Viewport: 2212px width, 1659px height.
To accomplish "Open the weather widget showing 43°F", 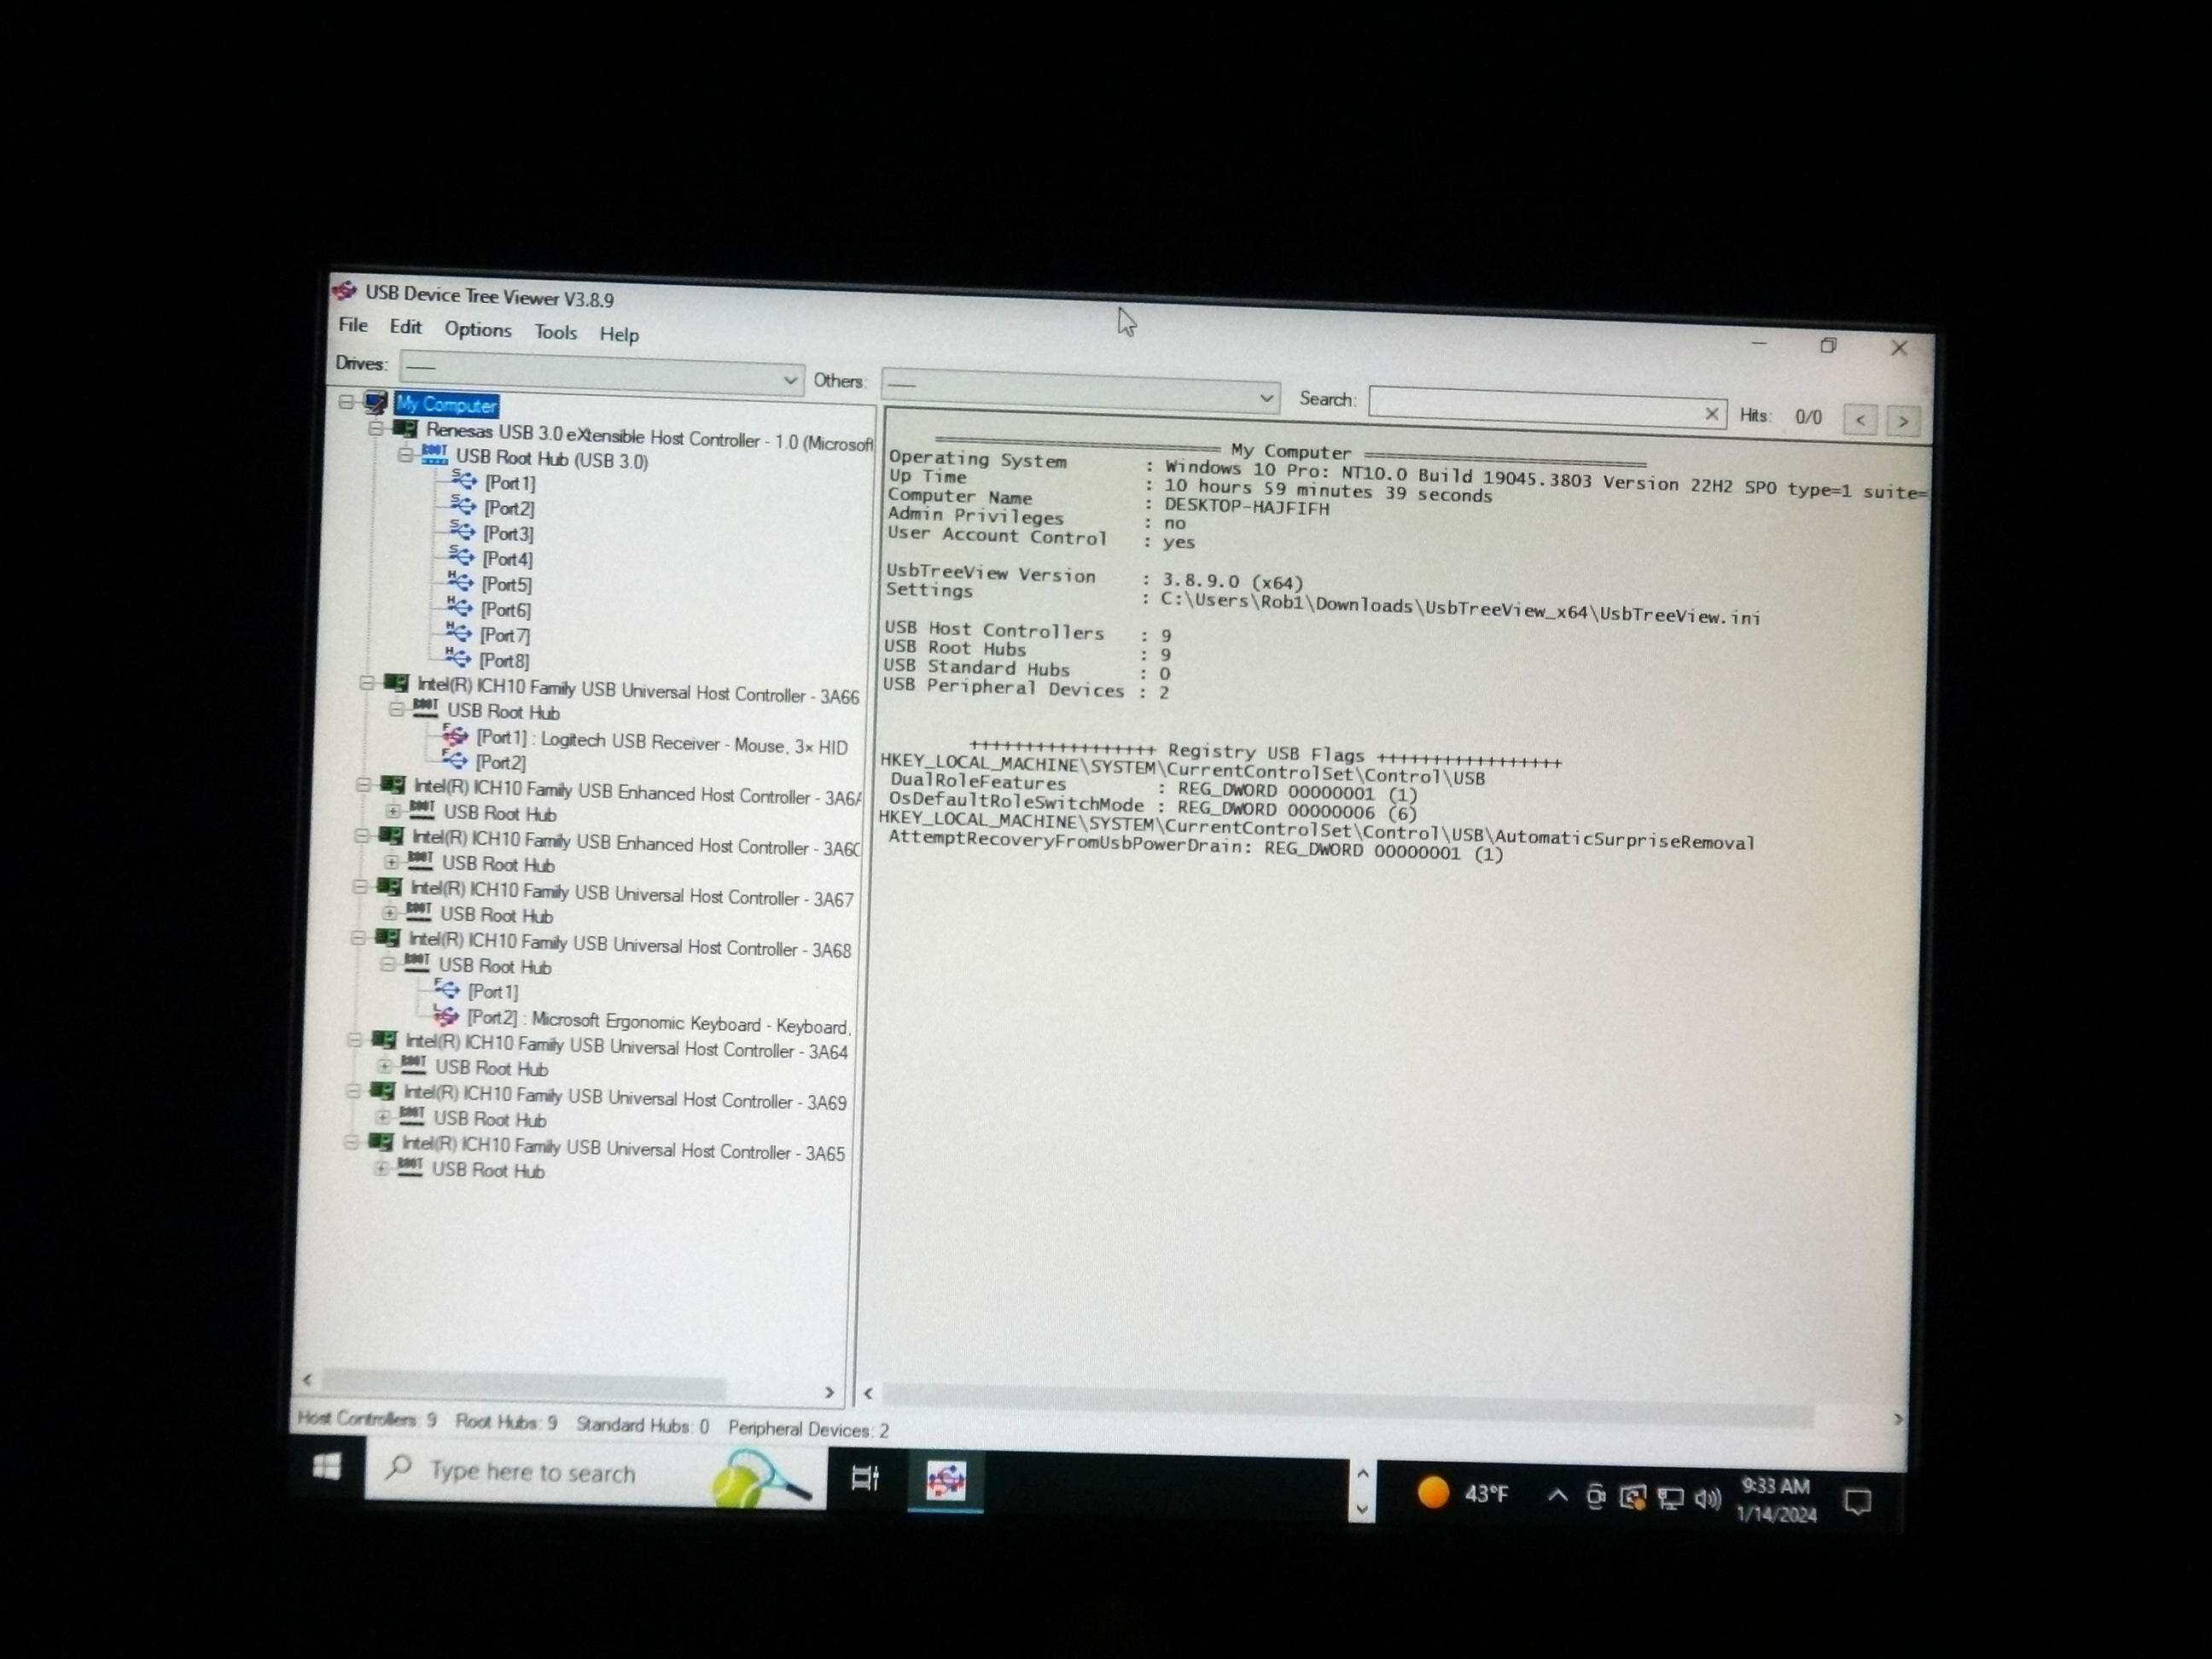I will (1463, 1493).
